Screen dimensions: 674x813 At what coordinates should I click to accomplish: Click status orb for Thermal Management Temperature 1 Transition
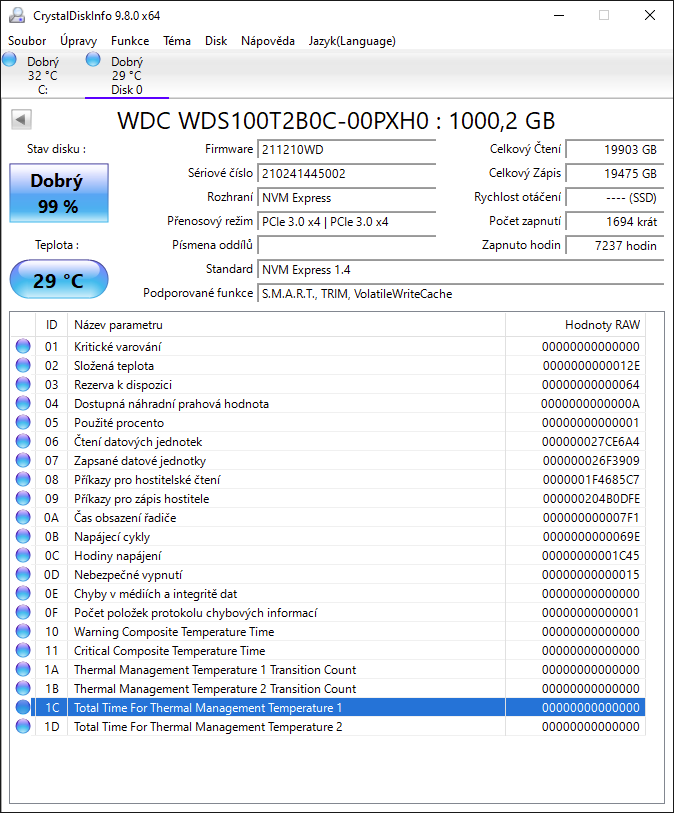[23, 669]
